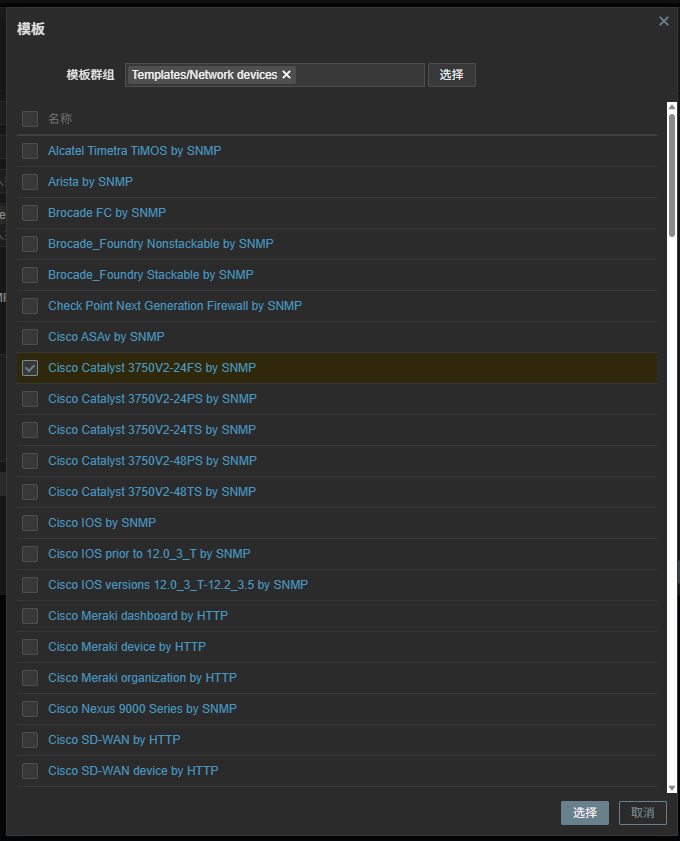Check Cisco IOS by SNMP checkbox
The height and width of the screenshot is (841, 680).
(30, 523)
